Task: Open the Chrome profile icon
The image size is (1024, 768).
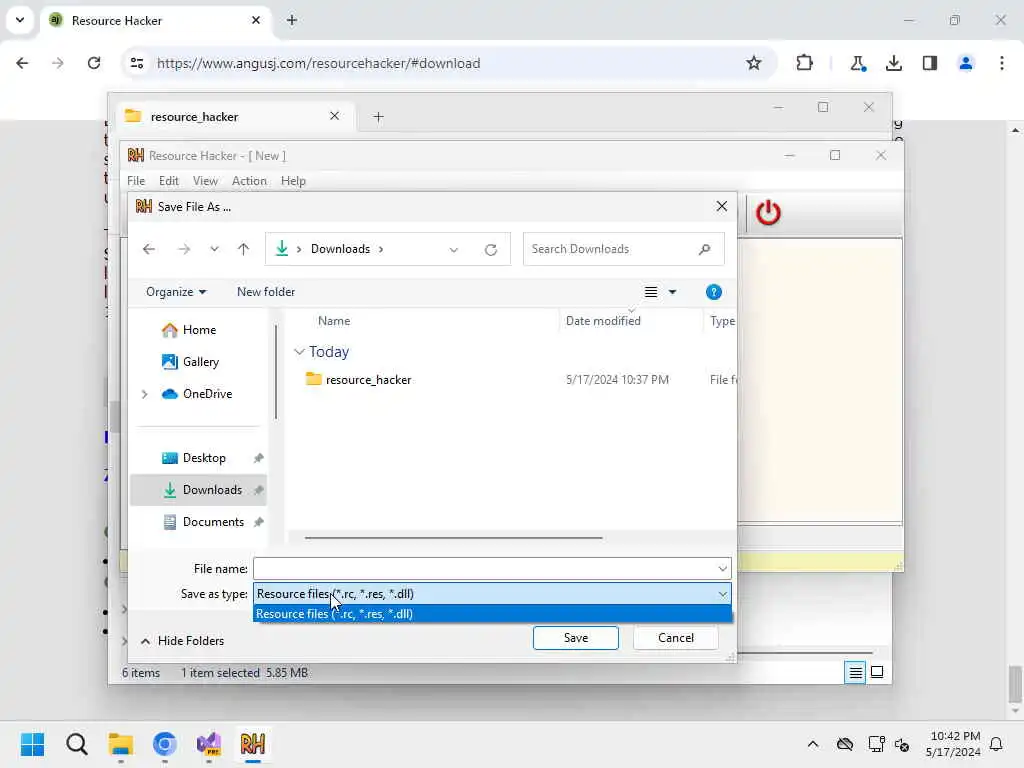Action: coord(966,63)
